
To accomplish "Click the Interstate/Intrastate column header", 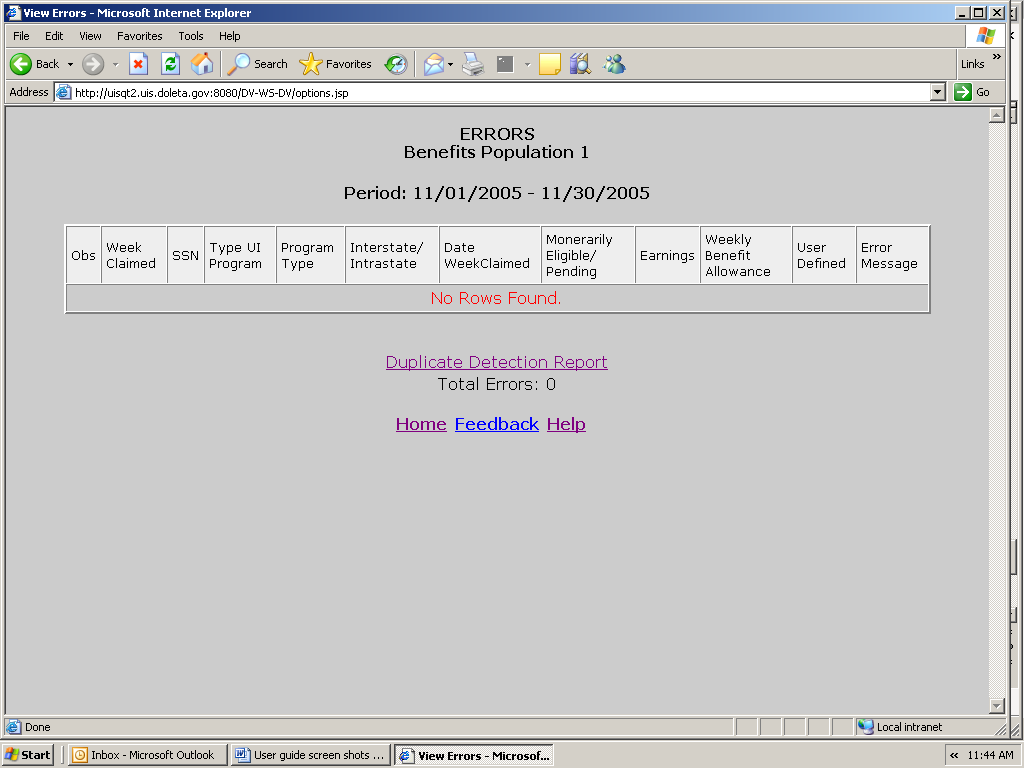I will click(x=392, y=255).
